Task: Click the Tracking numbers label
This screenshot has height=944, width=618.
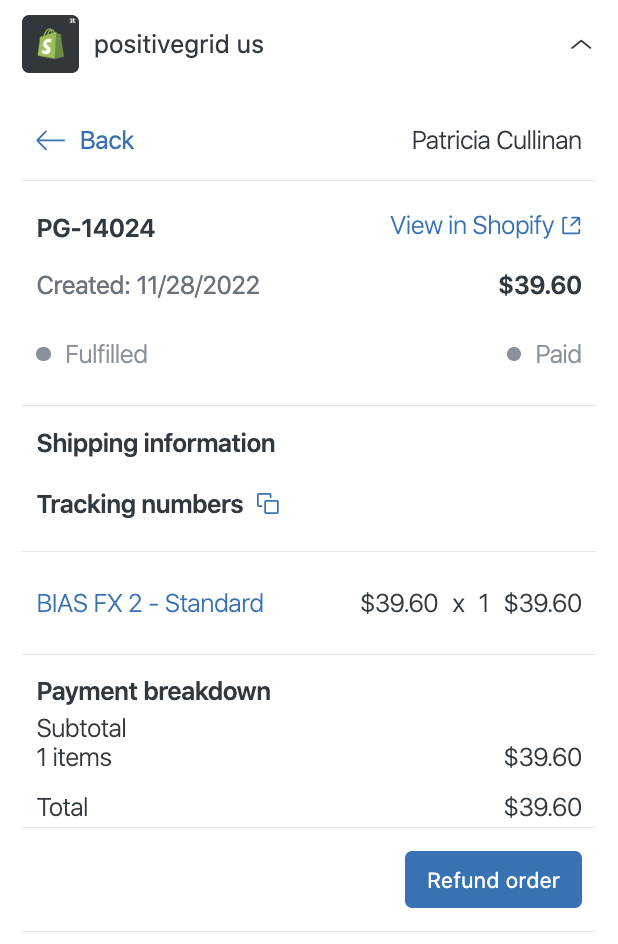Action: [x=140, y=505]
